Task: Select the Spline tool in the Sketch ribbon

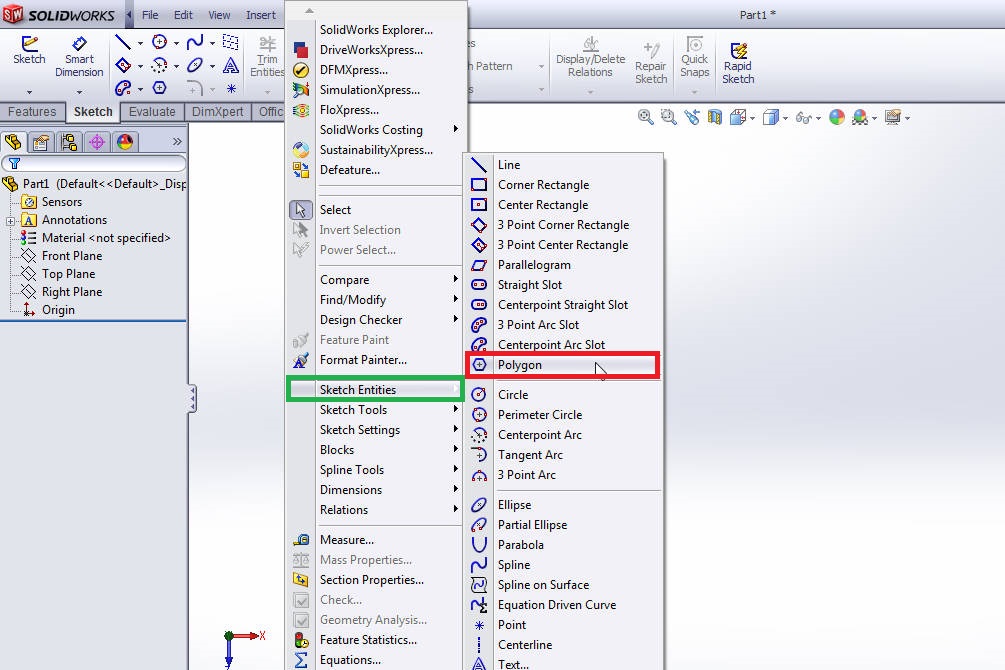Action: (195, 42)
